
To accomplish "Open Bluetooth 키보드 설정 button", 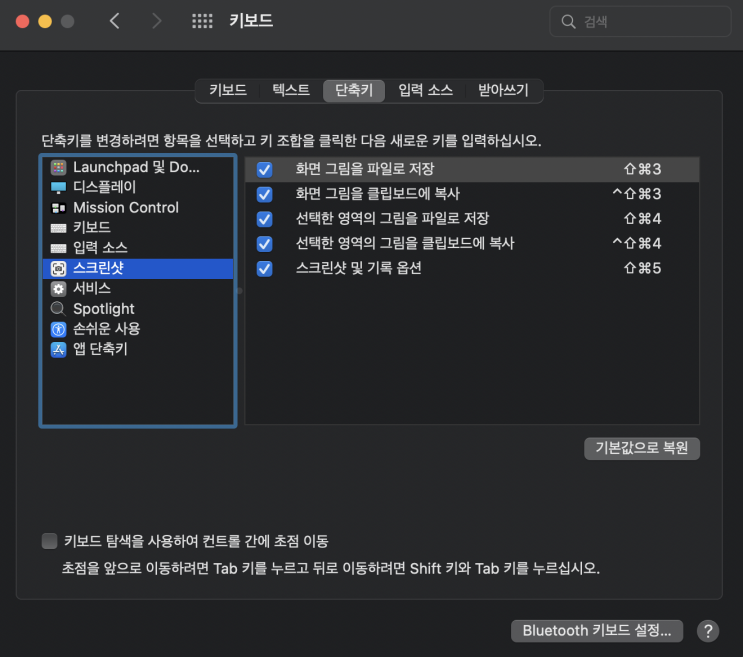I will click(597, 631).
